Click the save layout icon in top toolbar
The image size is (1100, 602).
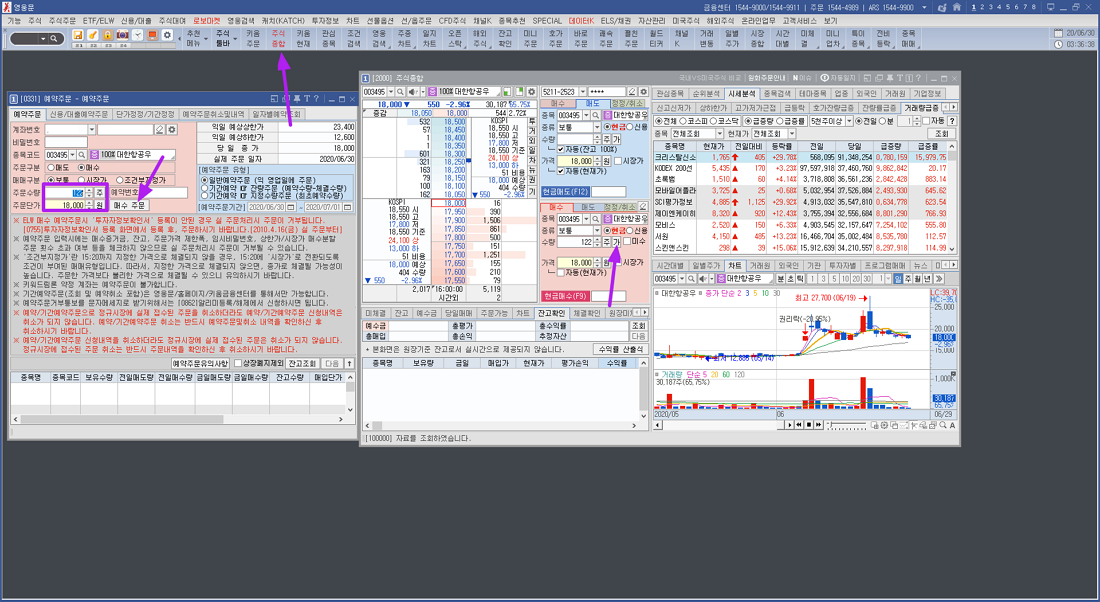(x=78, y=35)
